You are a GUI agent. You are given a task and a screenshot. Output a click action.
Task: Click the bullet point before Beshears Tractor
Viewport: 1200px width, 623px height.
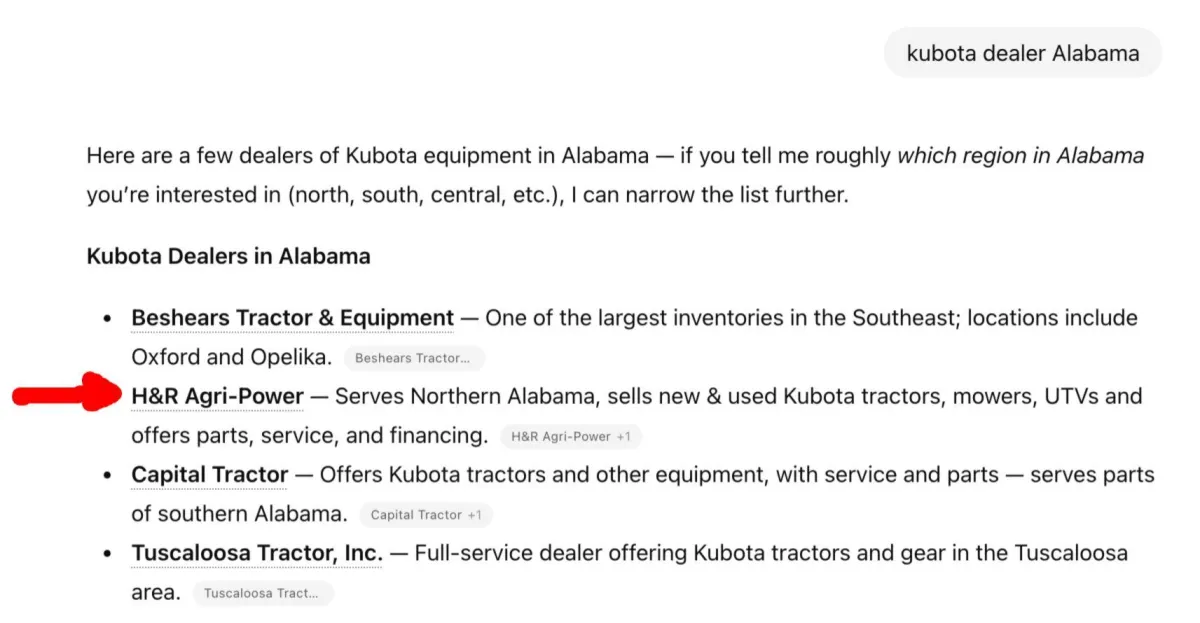point(107,319)
